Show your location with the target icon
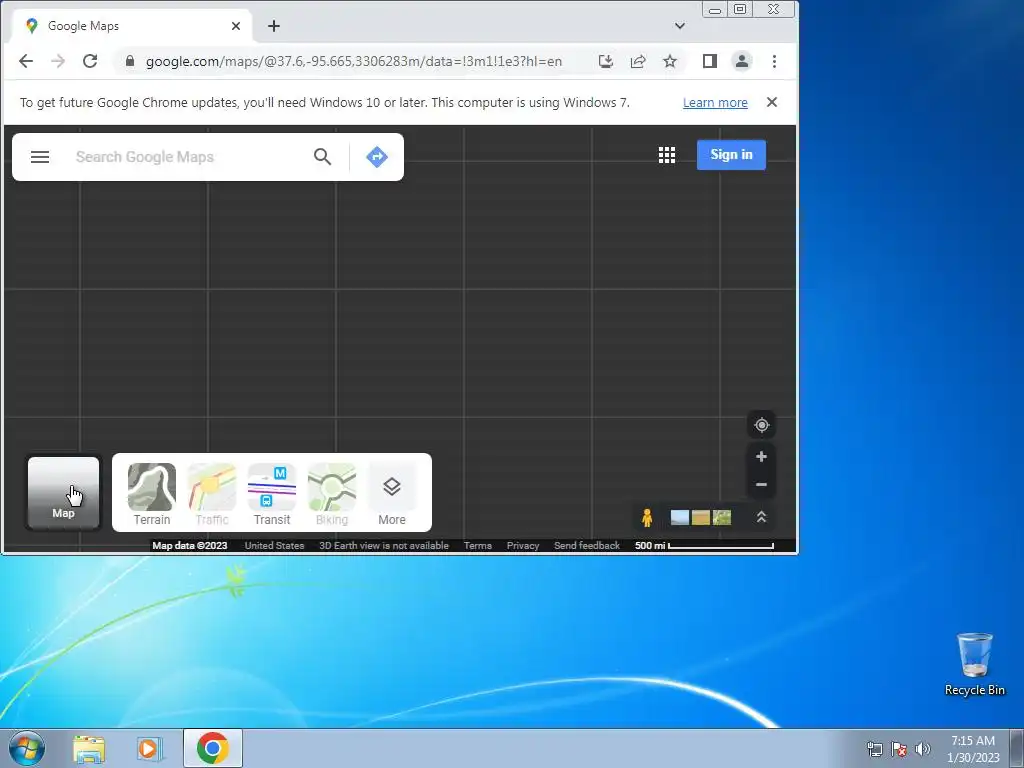 click(x=761, y=425)
